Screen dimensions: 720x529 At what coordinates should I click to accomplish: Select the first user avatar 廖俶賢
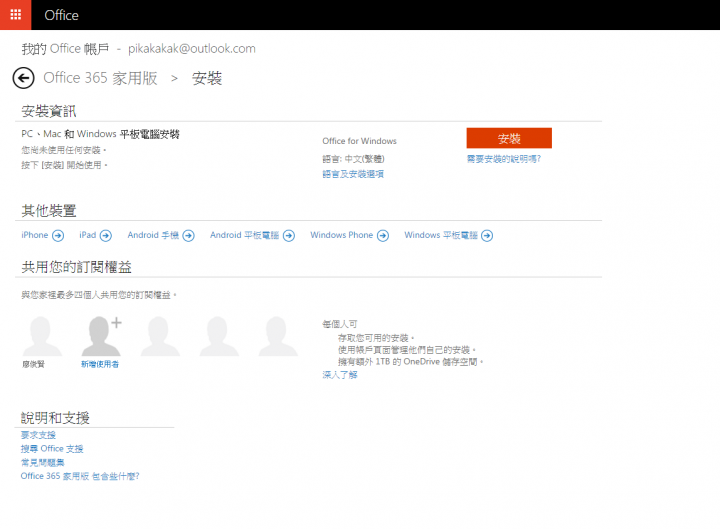(42, 336)
